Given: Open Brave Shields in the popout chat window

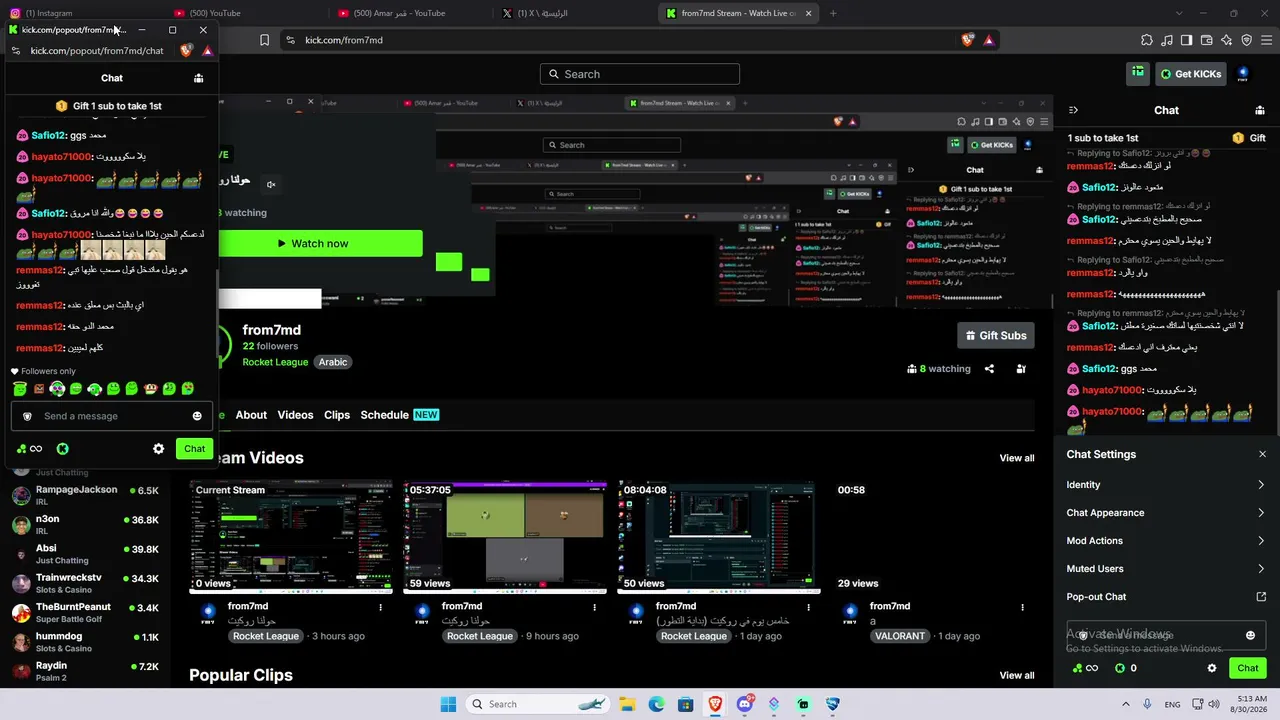Looking at the screenshot, I should pyautogui.click(x=186, y=51).
